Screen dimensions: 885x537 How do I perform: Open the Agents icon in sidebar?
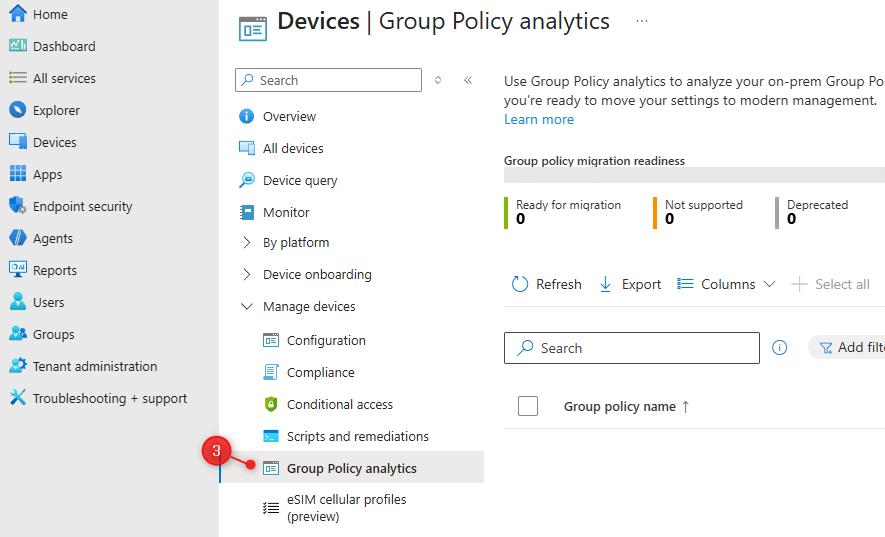tap(17, 238)
